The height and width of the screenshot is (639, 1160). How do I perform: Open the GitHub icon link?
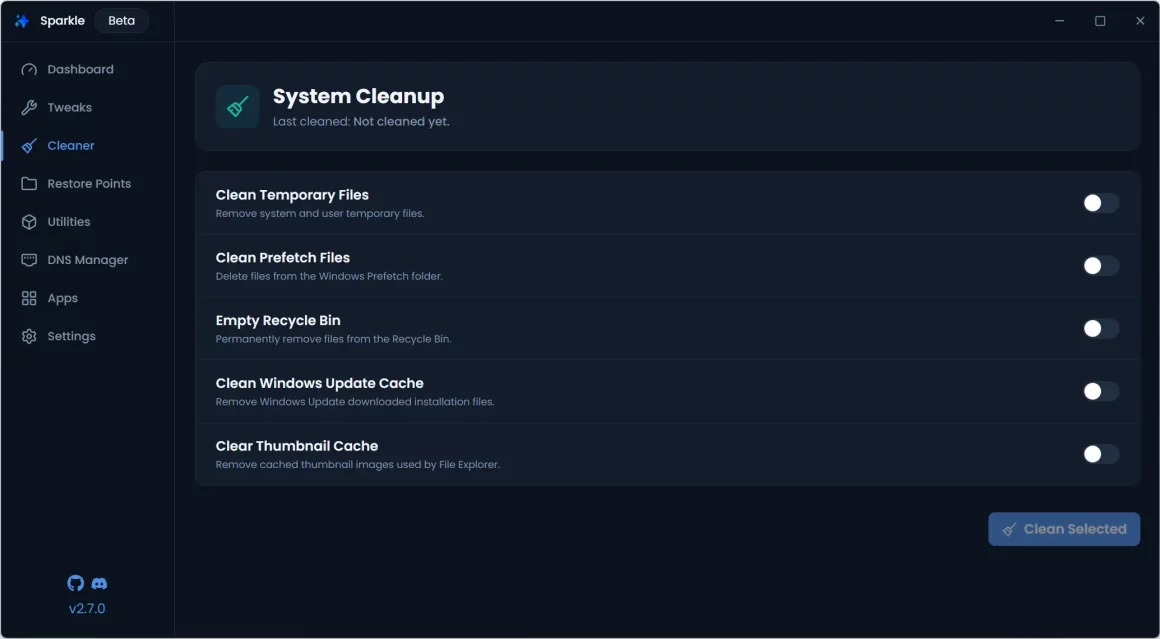tap(75, 583)
